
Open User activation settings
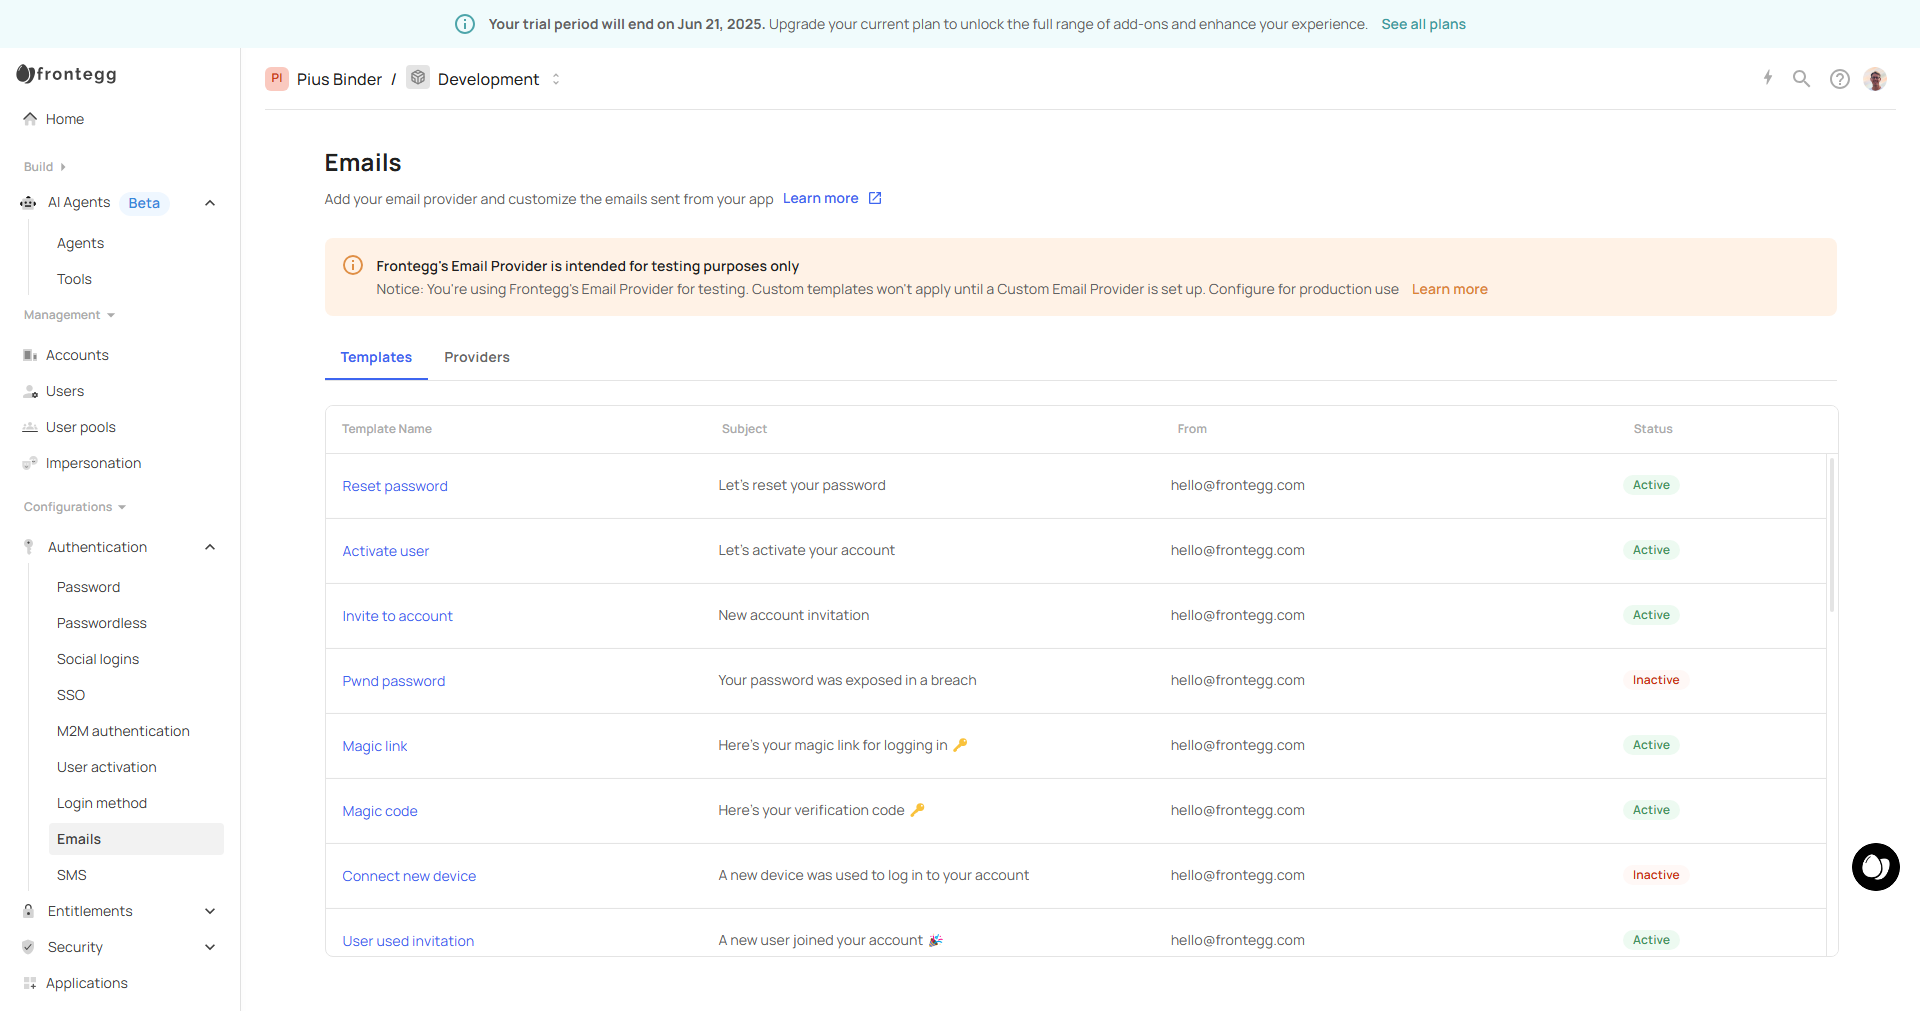107,767
